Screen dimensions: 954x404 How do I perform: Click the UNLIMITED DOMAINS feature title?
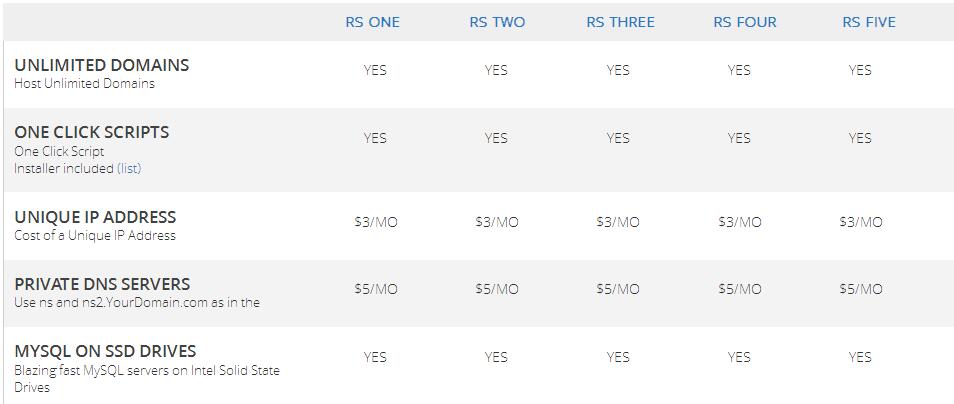click(x=101, y=65)
